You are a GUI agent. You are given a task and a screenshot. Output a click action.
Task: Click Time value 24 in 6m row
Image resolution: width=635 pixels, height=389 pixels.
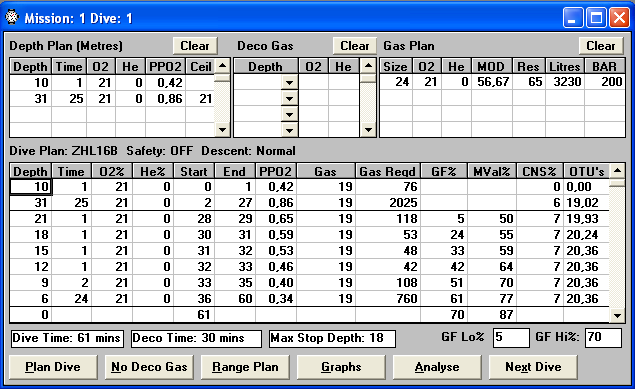pyautogui.click(x=71, y=299)
